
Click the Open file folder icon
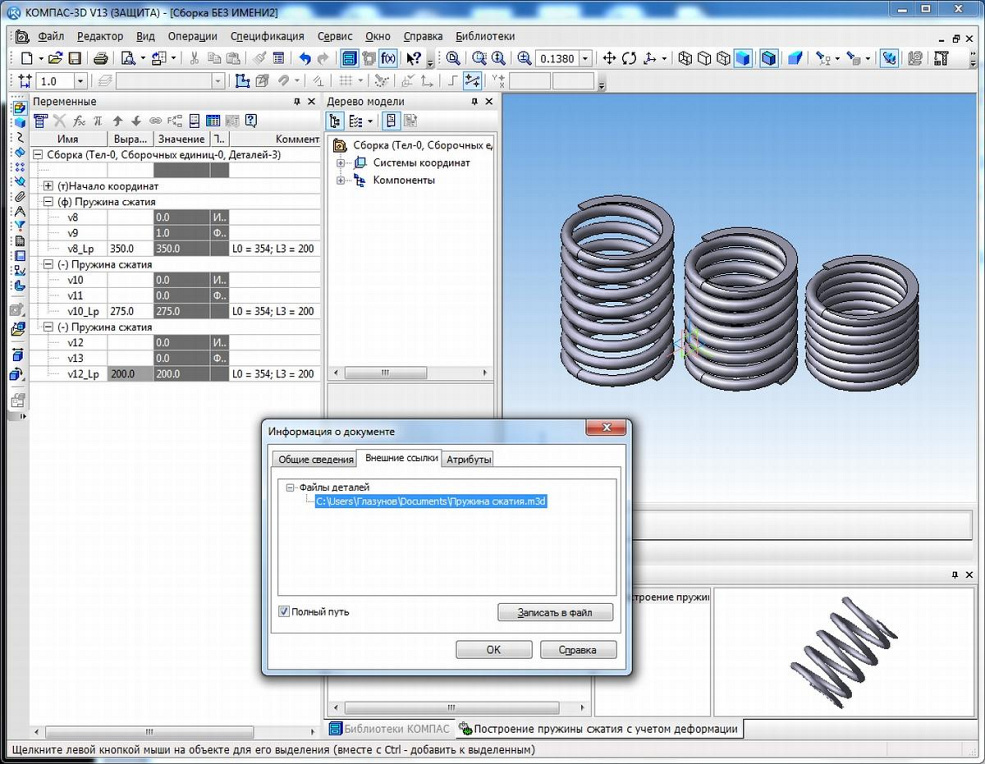pos(55,59)
